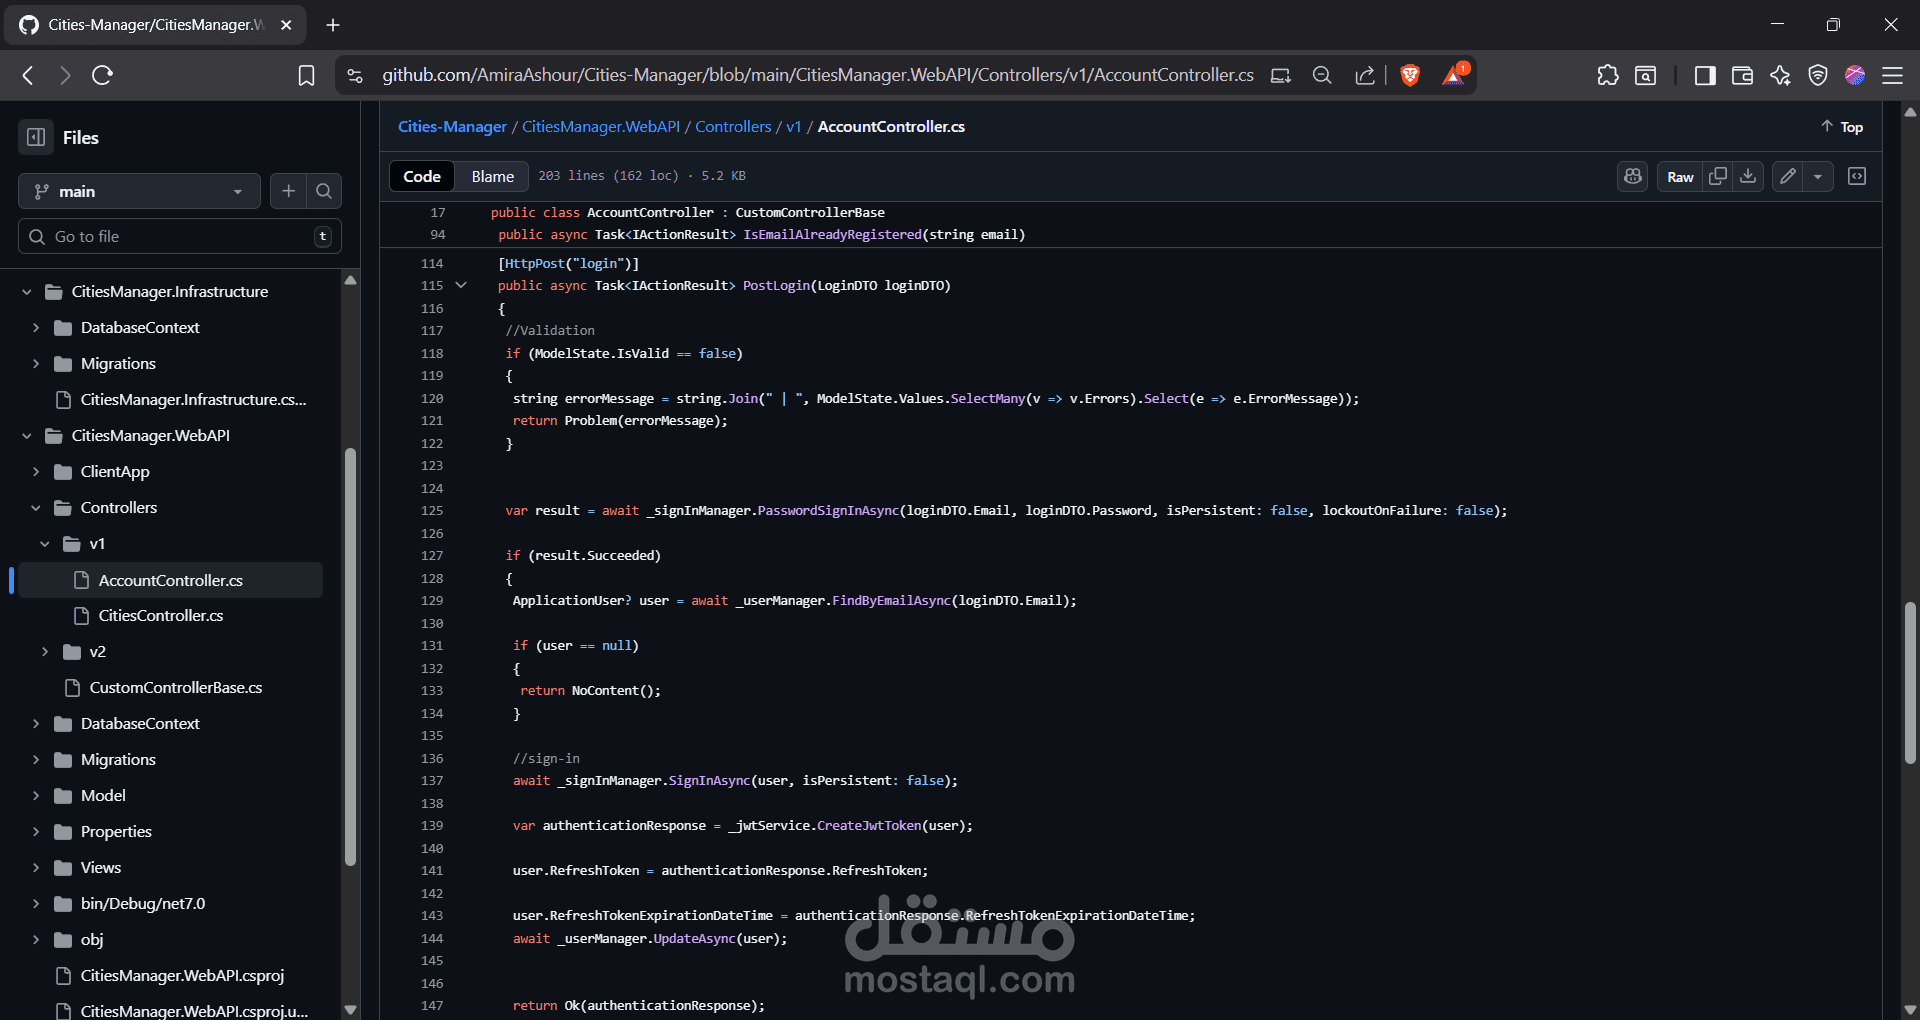Select line number 125

(x=432, y=511)
